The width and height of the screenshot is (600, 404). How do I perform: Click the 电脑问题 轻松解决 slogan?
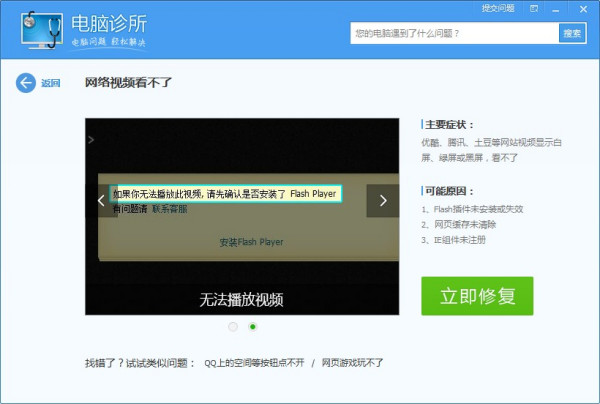point(109,42)
